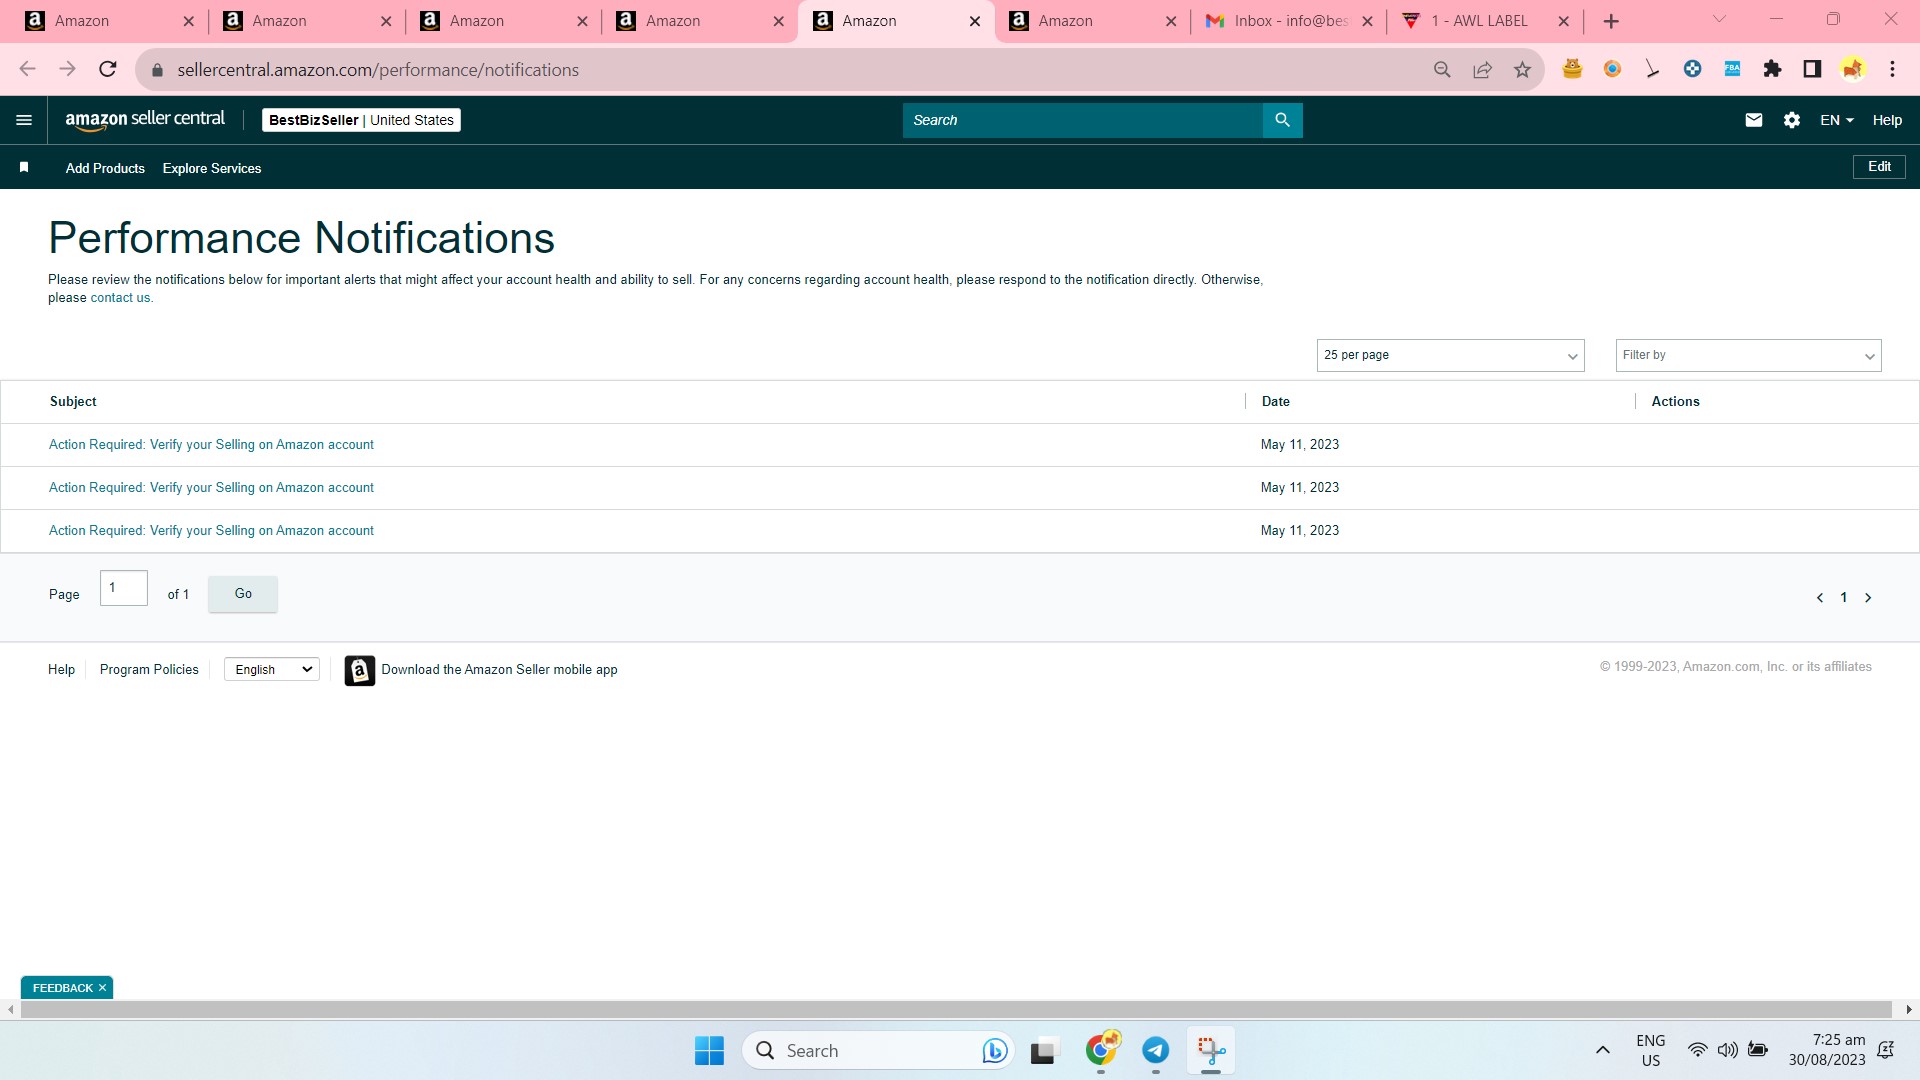Open the Filter by dropdown
Viewport: 1920px width, 1080px height.
pos(1748,355)
